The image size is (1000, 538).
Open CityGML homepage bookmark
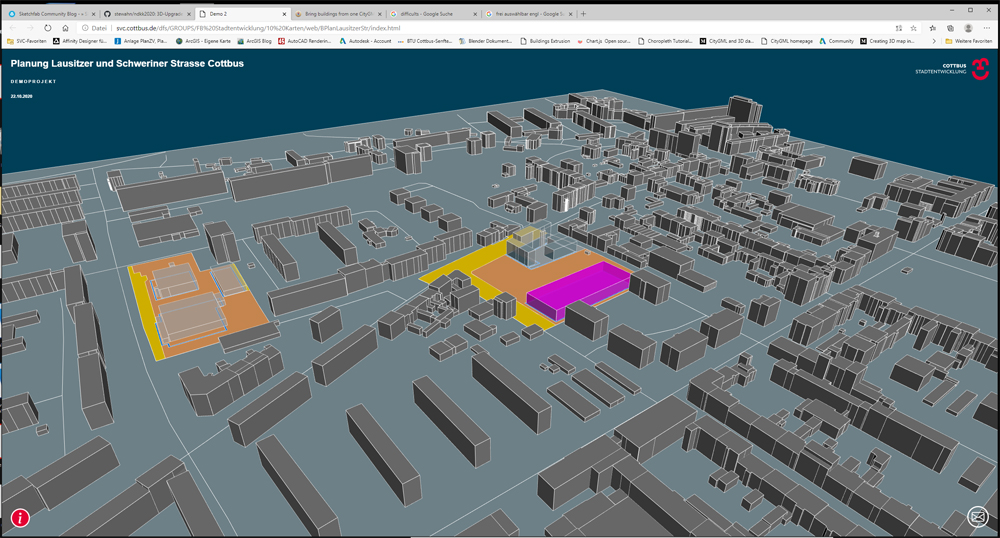tap(787, 41)
